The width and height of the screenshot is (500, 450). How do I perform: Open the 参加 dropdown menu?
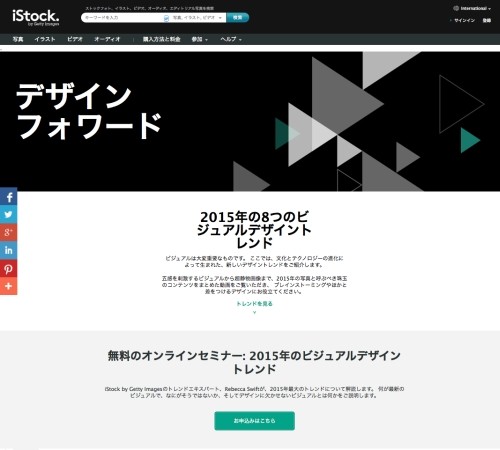tap(199, 39)
